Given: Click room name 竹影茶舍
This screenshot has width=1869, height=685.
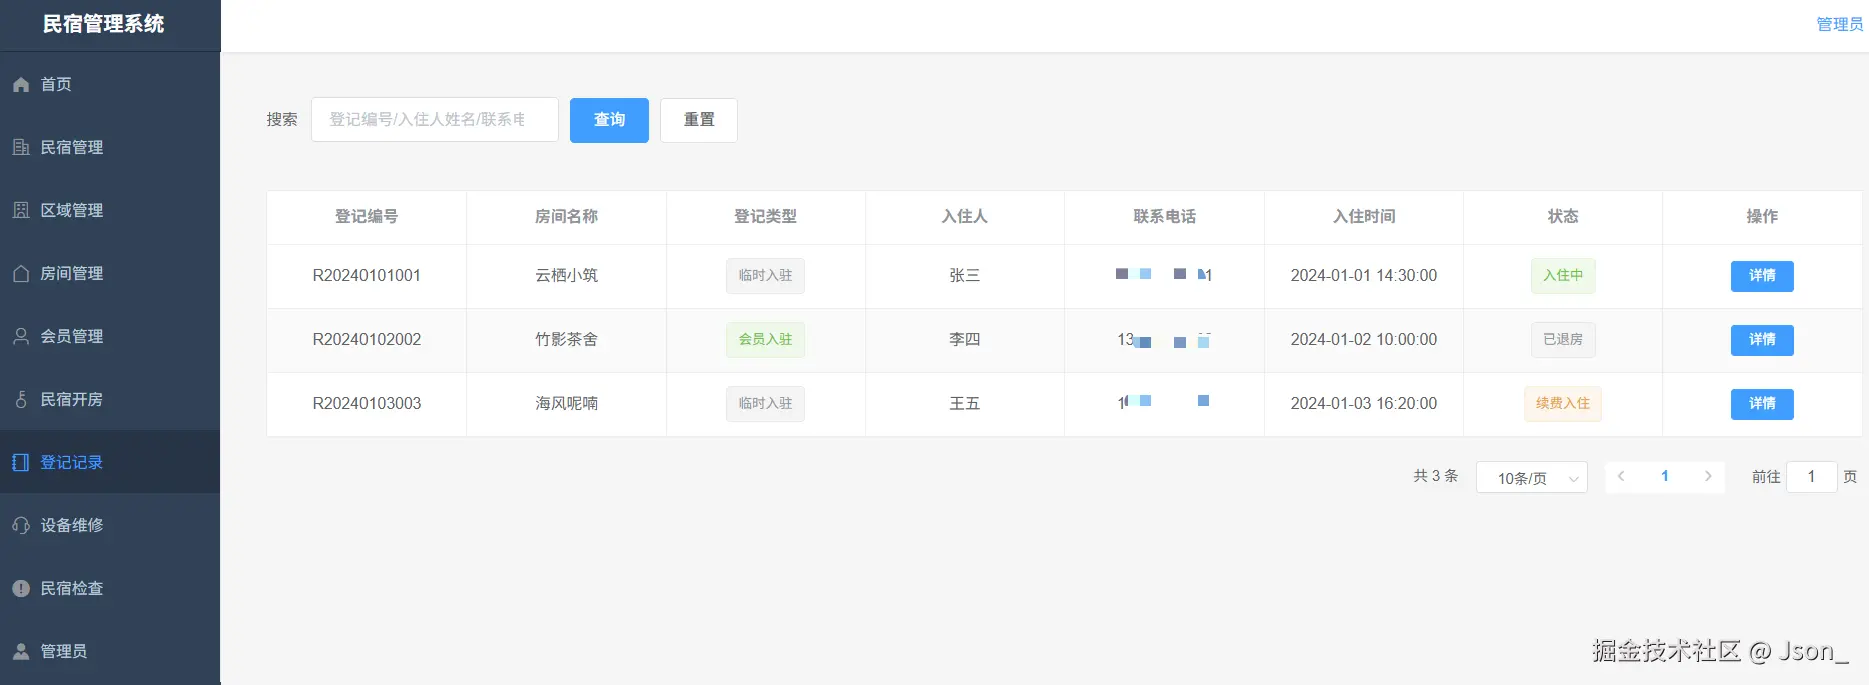Looking at the screenshot, I should [566, 340].
